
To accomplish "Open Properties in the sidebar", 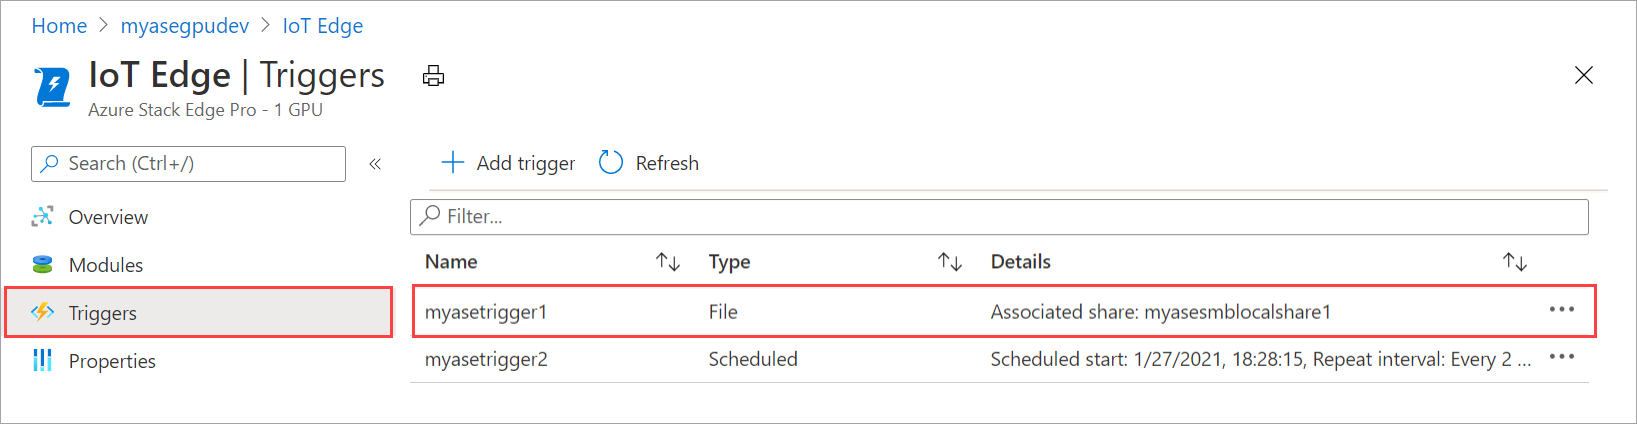I will (x=112, y=361).
